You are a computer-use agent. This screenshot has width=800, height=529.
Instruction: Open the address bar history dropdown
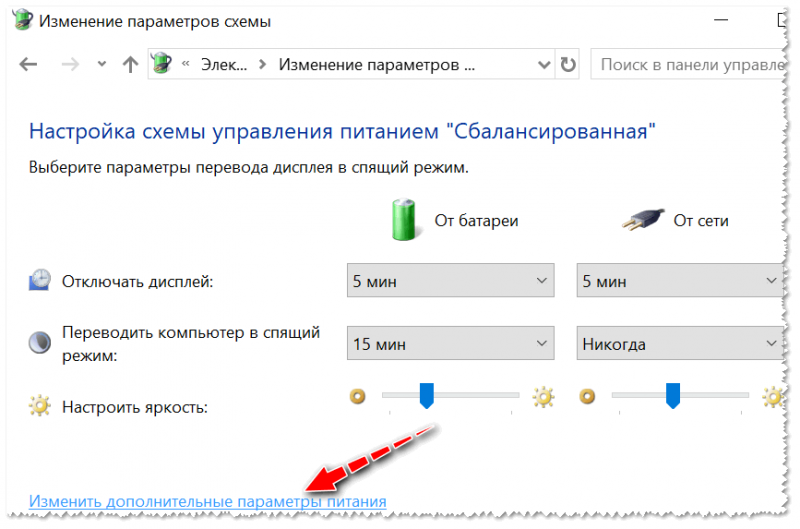click(544, 65)
